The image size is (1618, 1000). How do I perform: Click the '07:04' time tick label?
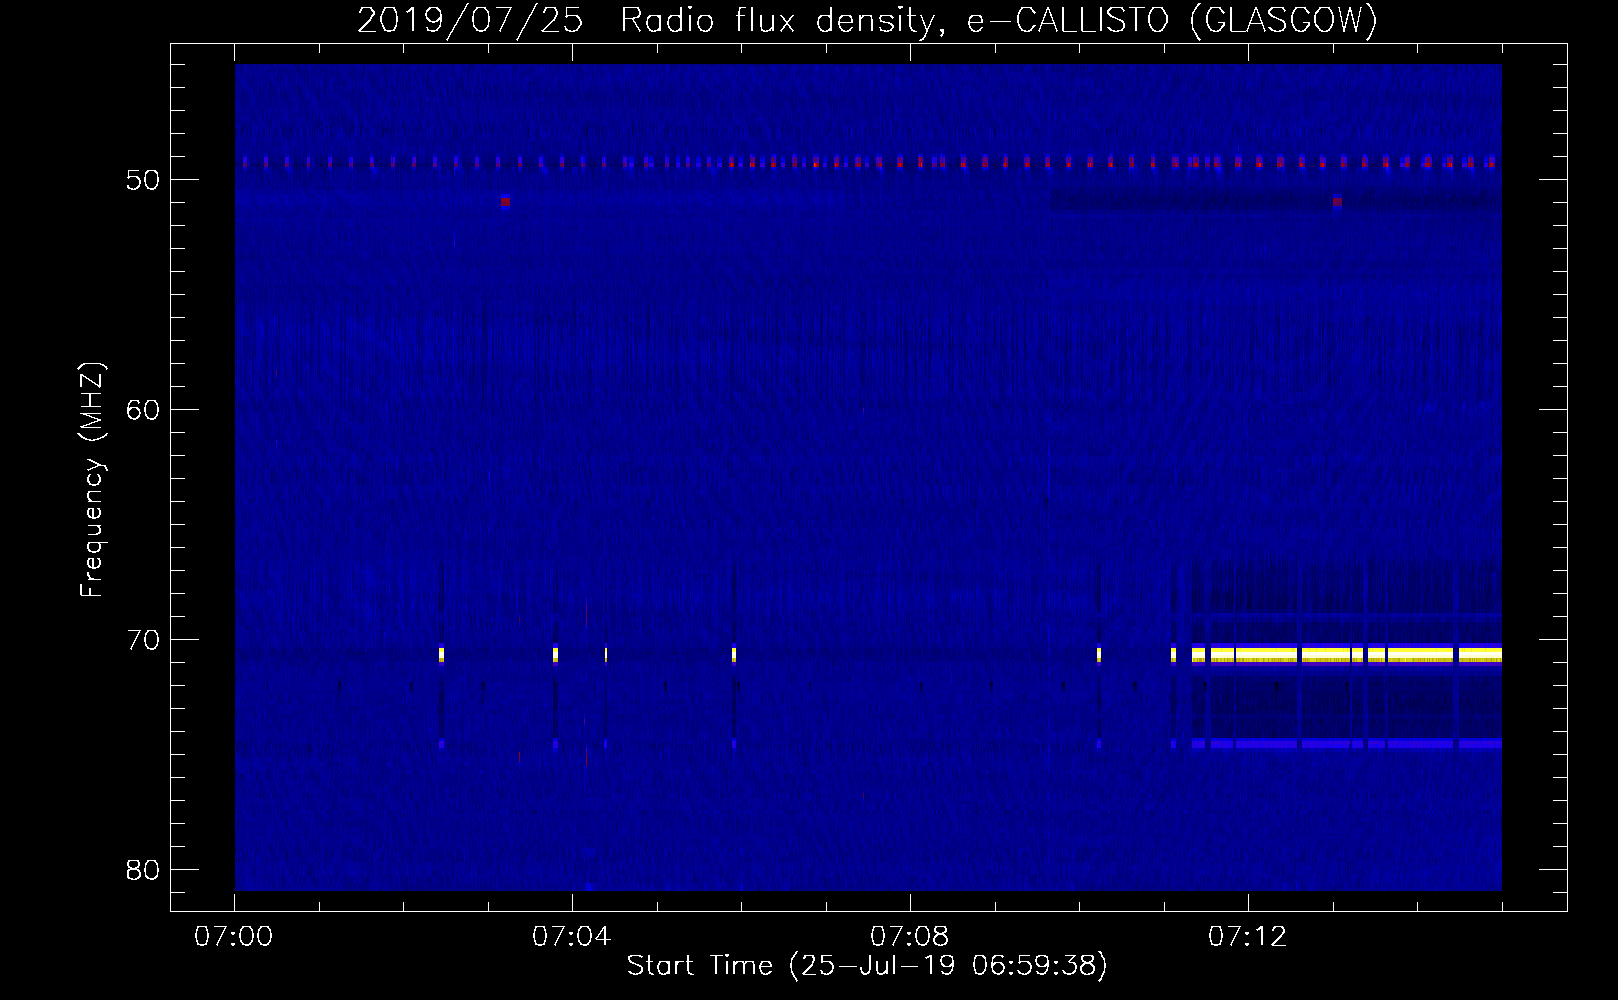(x=571, y=937)
